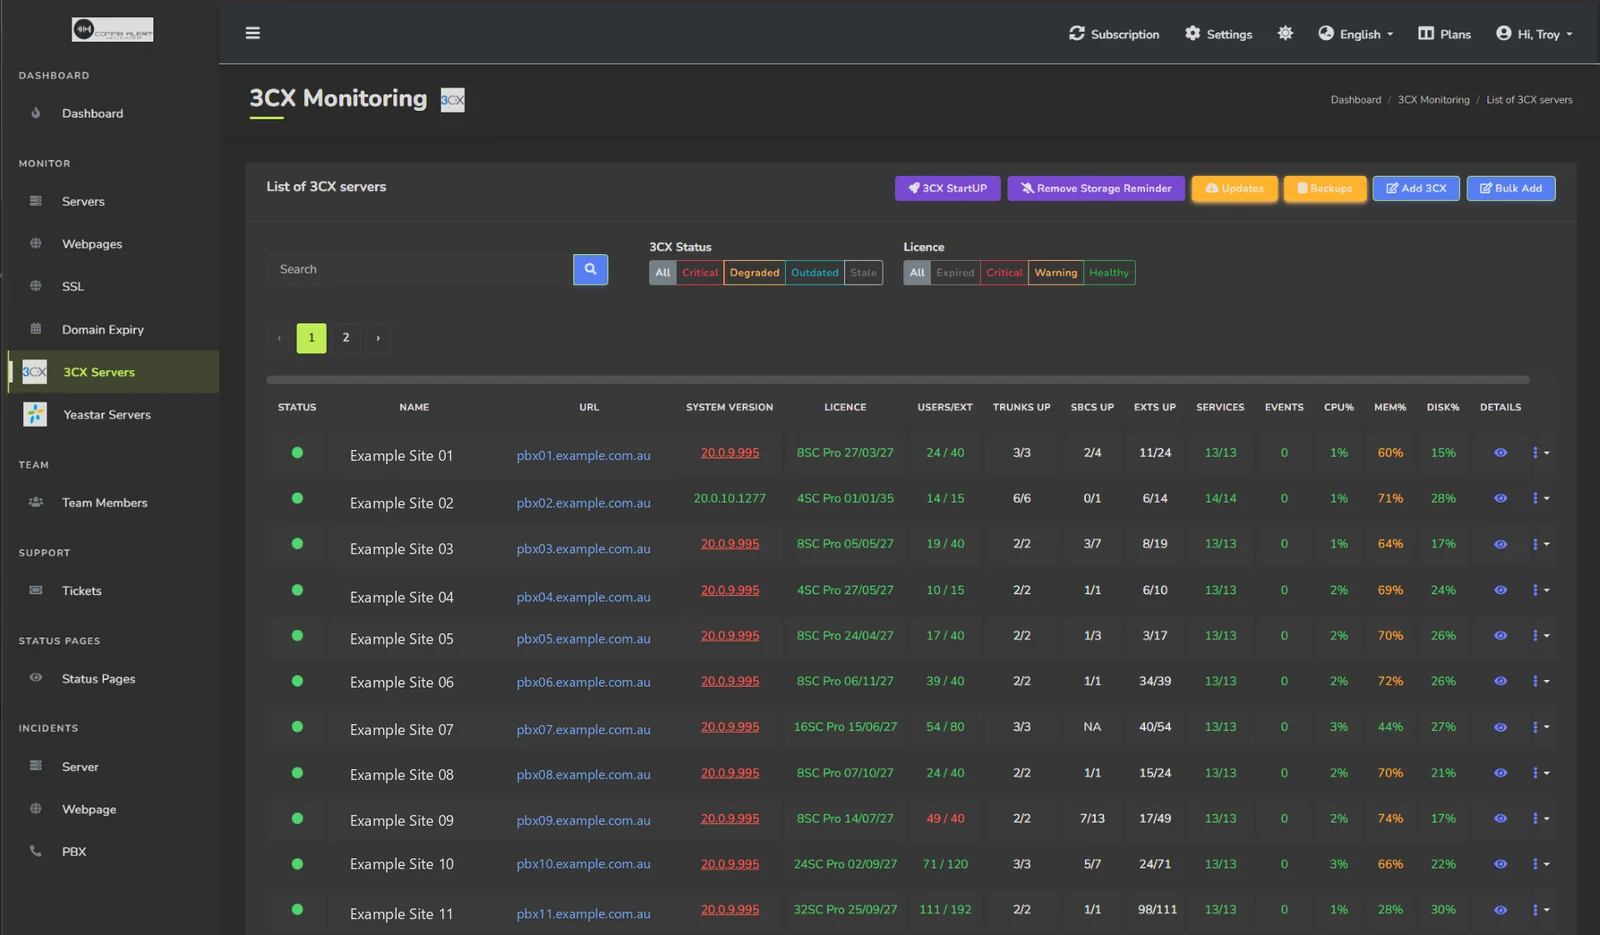1600x935 pixels.
Task: Click the Search input field
Action: [x=420, y=269]
